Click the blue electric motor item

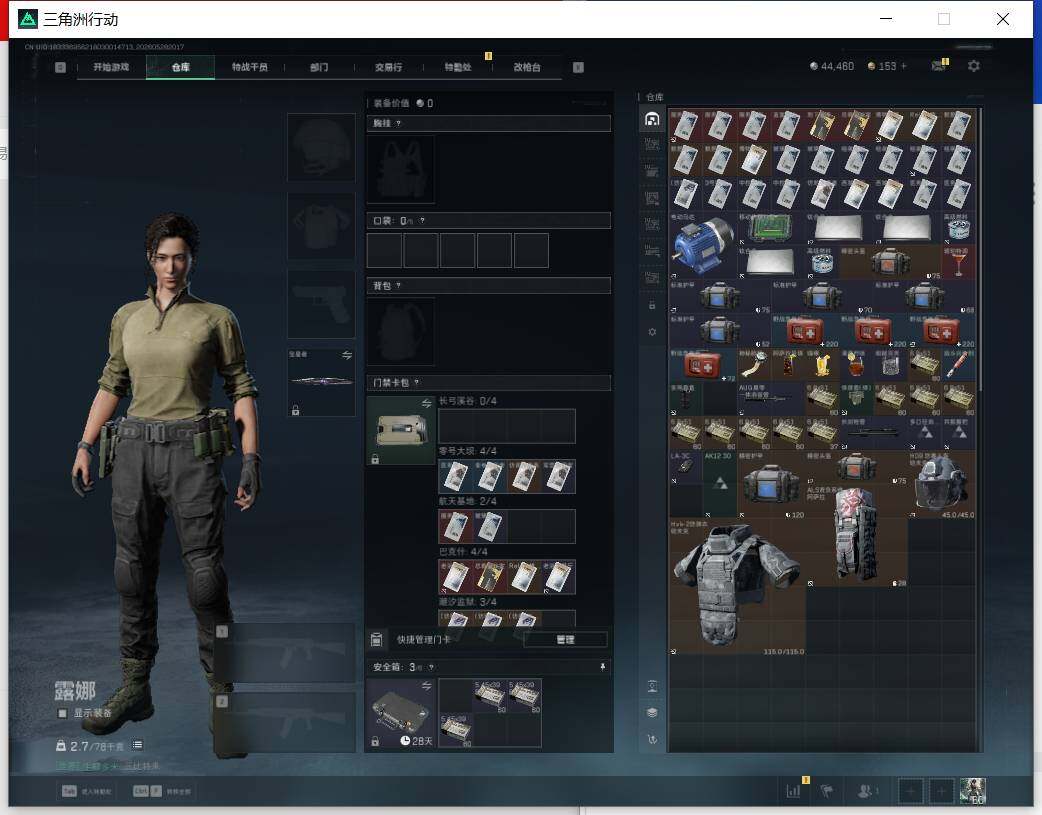(x=702, y=245)
